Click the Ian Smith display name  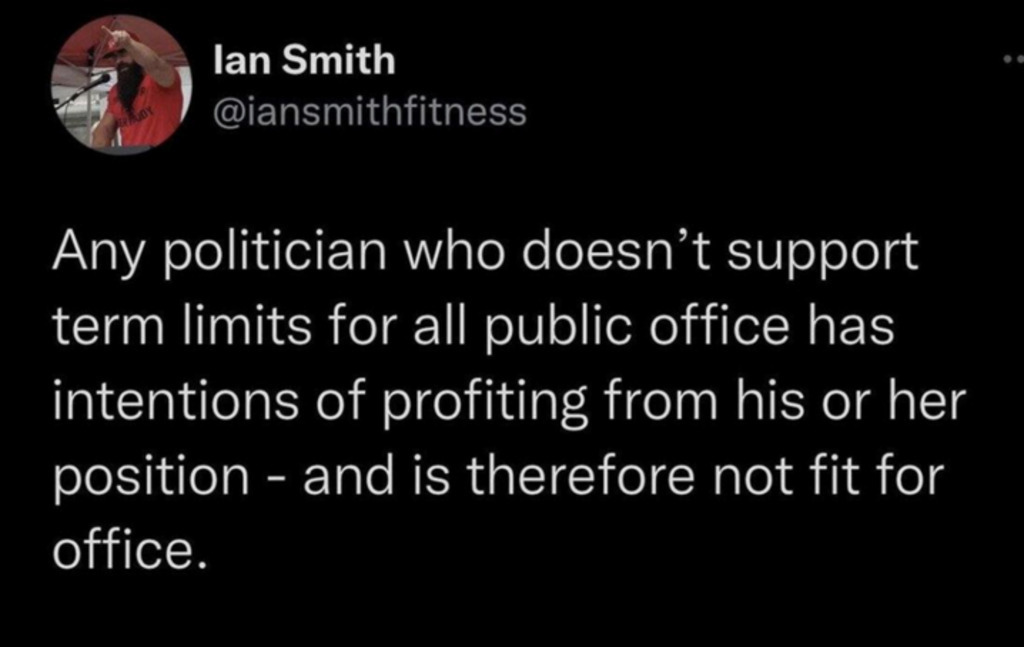(304, 60)
